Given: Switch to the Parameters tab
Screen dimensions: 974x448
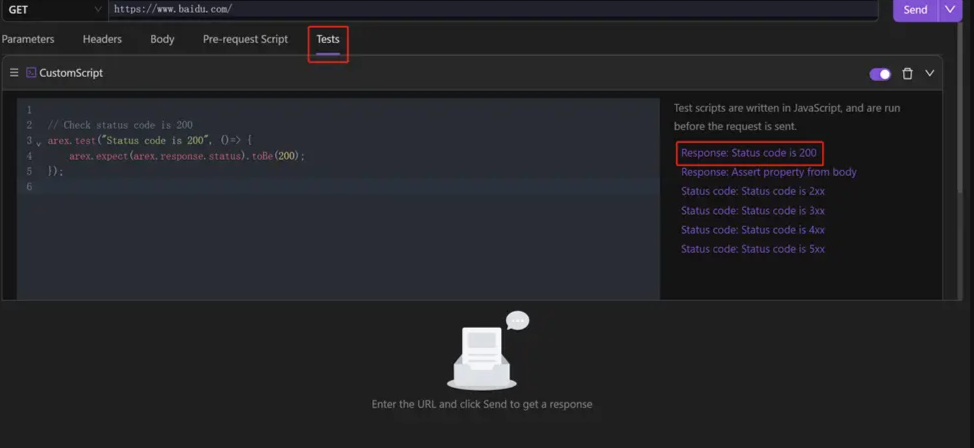Looking at the screenshot, I should [x=28, y=39].
